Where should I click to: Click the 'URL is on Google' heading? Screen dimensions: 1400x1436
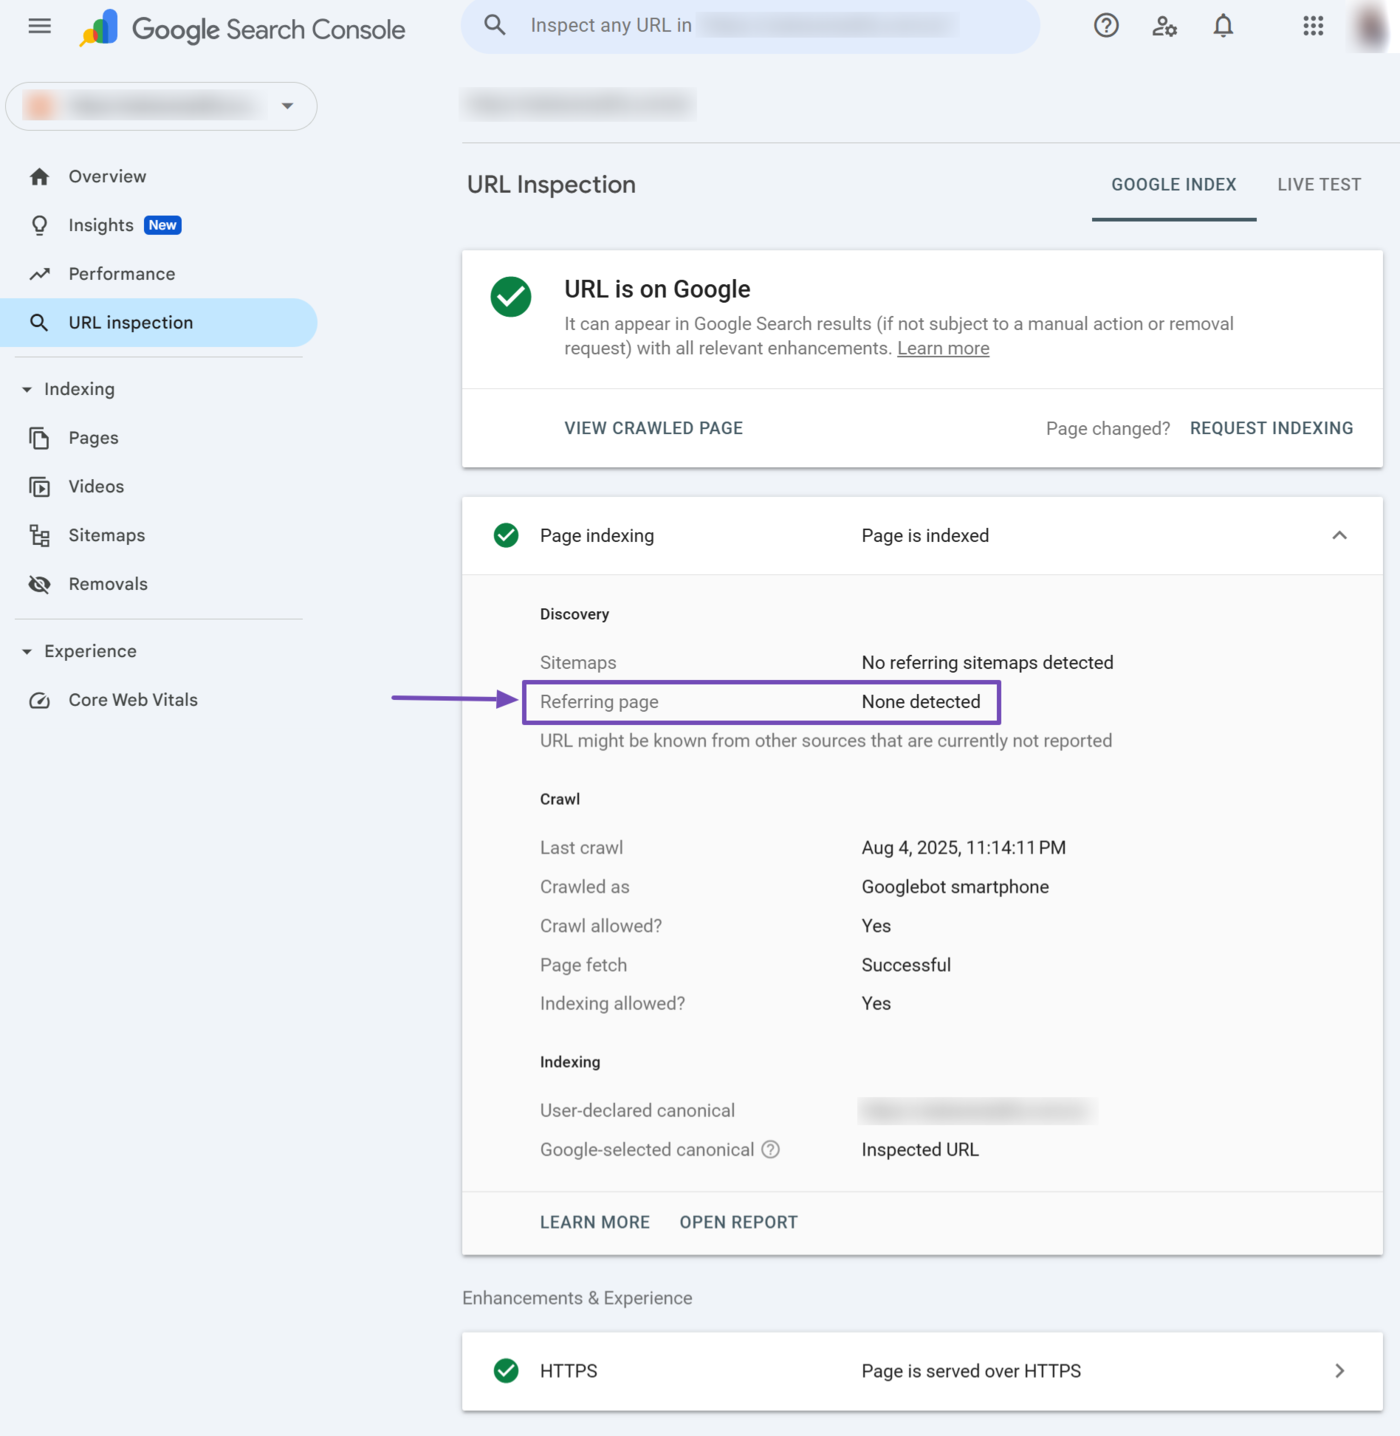(x=657, y=289)
